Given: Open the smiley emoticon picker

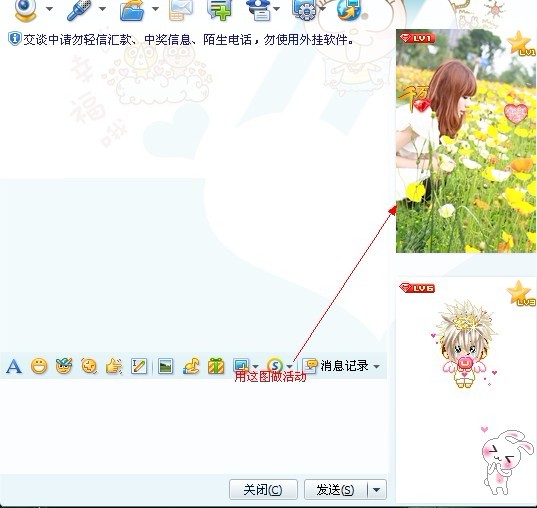Looking at the screenshot, I should pyautogui.click(x=39, y=366).
